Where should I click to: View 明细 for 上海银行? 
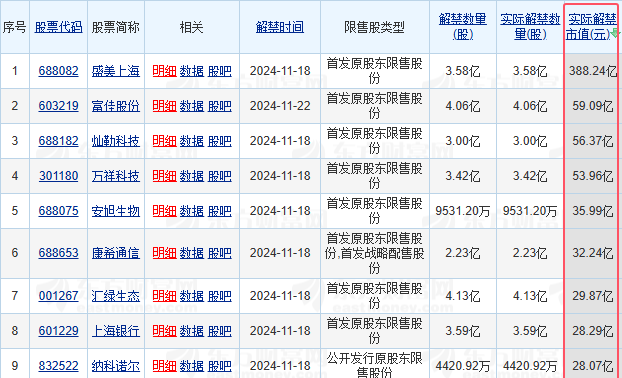point(164,330)
